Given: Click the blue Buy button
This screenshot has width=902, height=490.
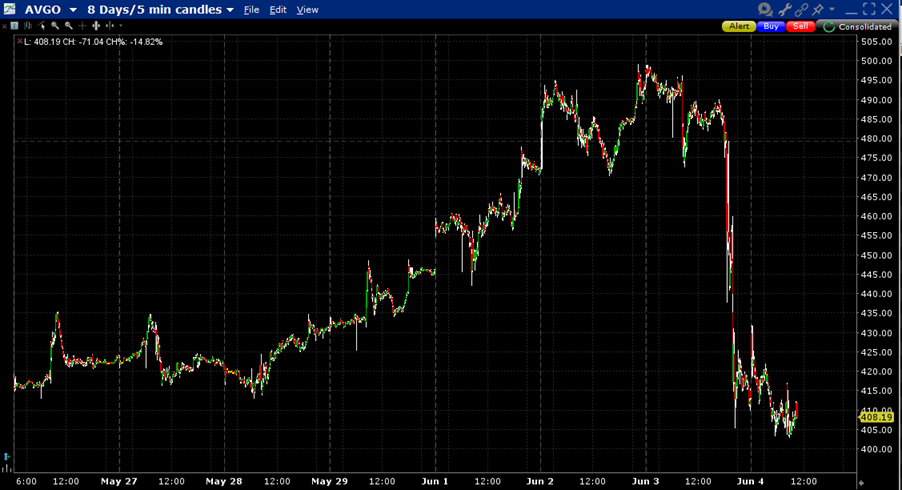Looking at the screenshot, I should 771,26.
